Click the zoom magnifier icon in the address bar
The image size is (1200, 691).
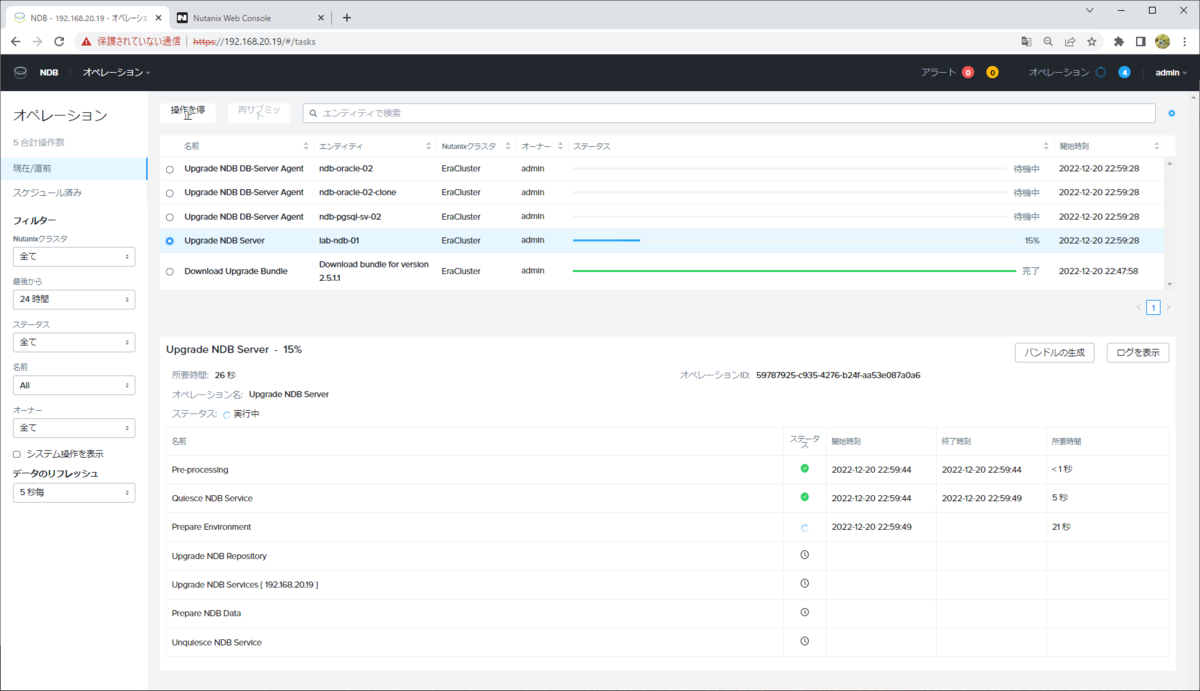[x=1048, y=42]
